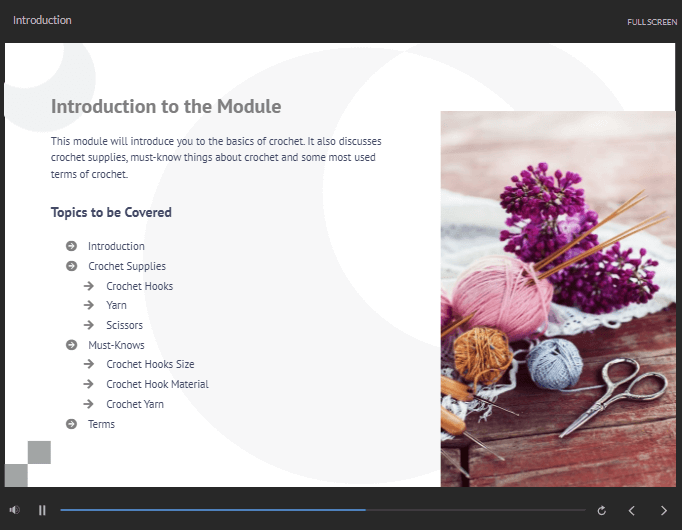The height and width of the screenshot is (530, 682).
Task: Advance to the next slide
Action: point(663,510)
